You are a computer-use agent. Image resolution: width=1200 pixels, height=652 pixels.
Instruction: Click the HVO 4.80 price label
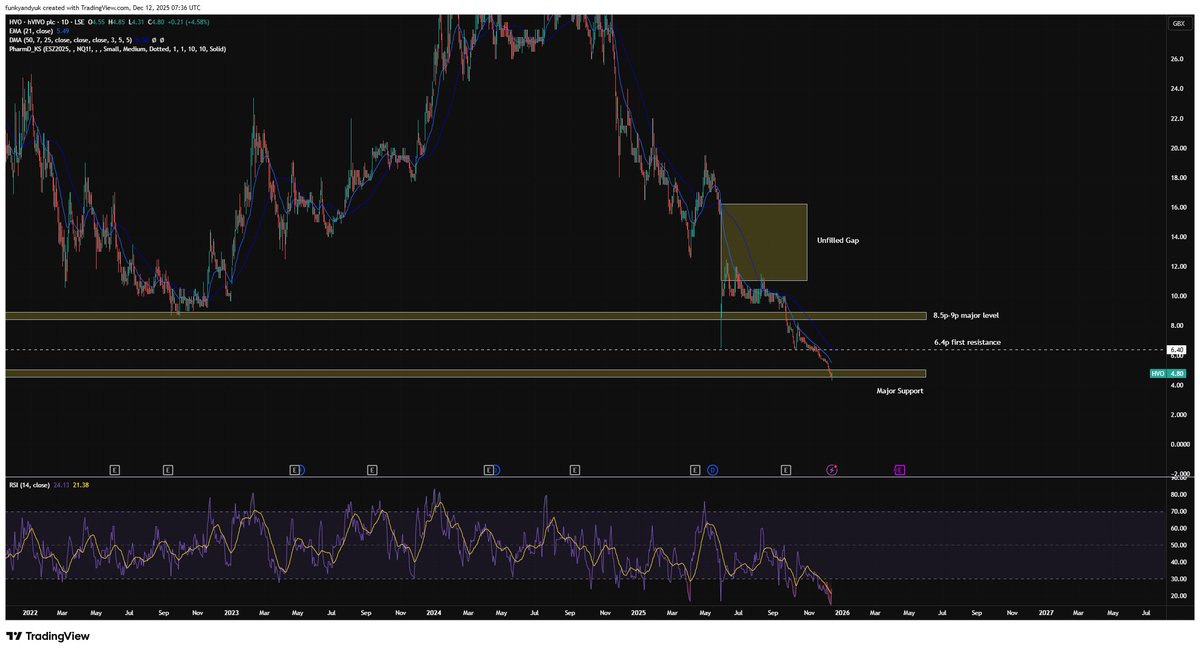1169,373
